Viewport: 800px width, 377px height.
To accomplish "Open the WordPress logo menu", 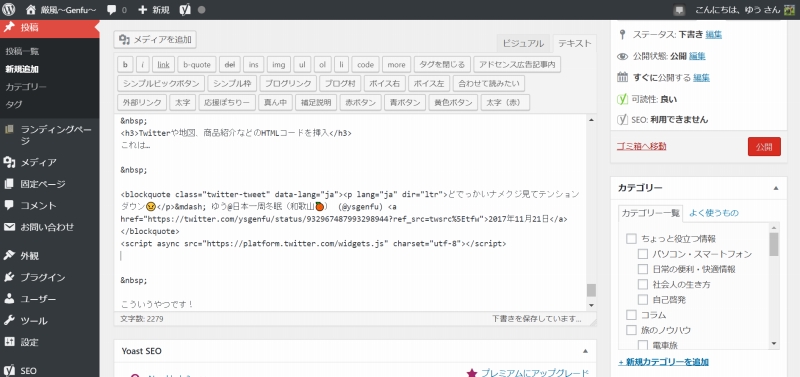I will [x=9, y=10].
